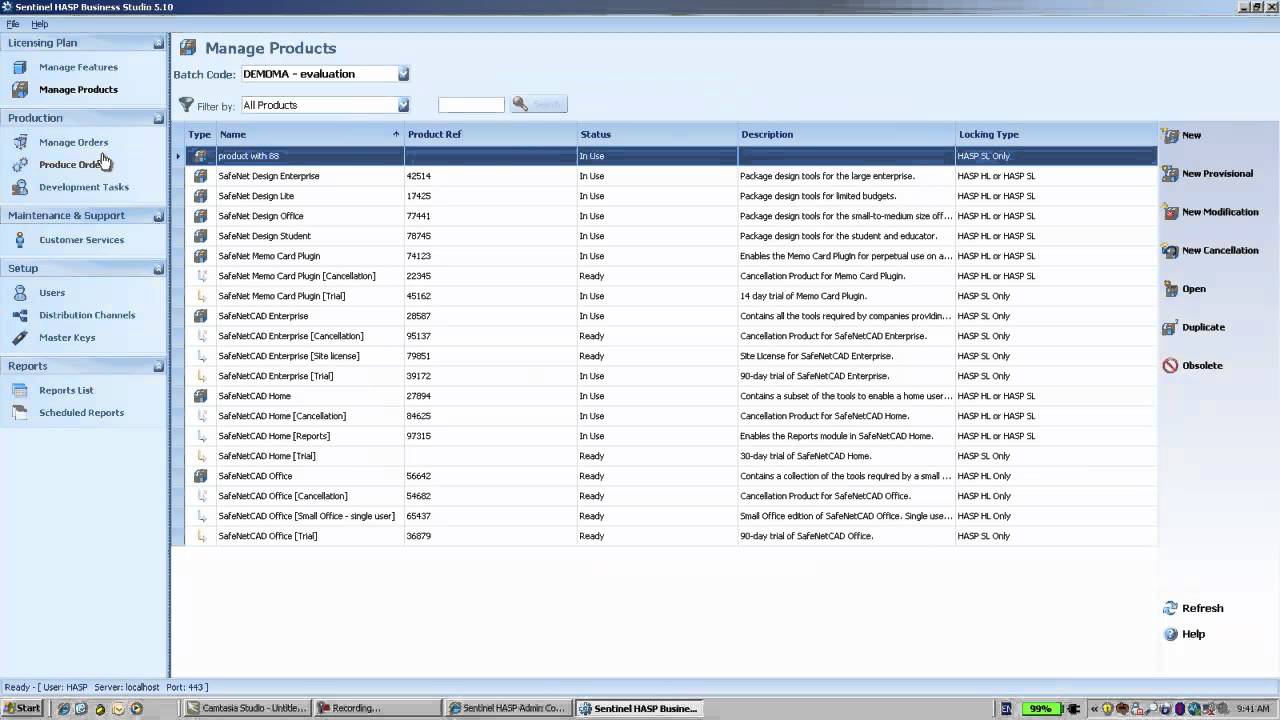1280x720 pixels.
Task: Click the Refresh icon
Action: tap(1170, 608)
